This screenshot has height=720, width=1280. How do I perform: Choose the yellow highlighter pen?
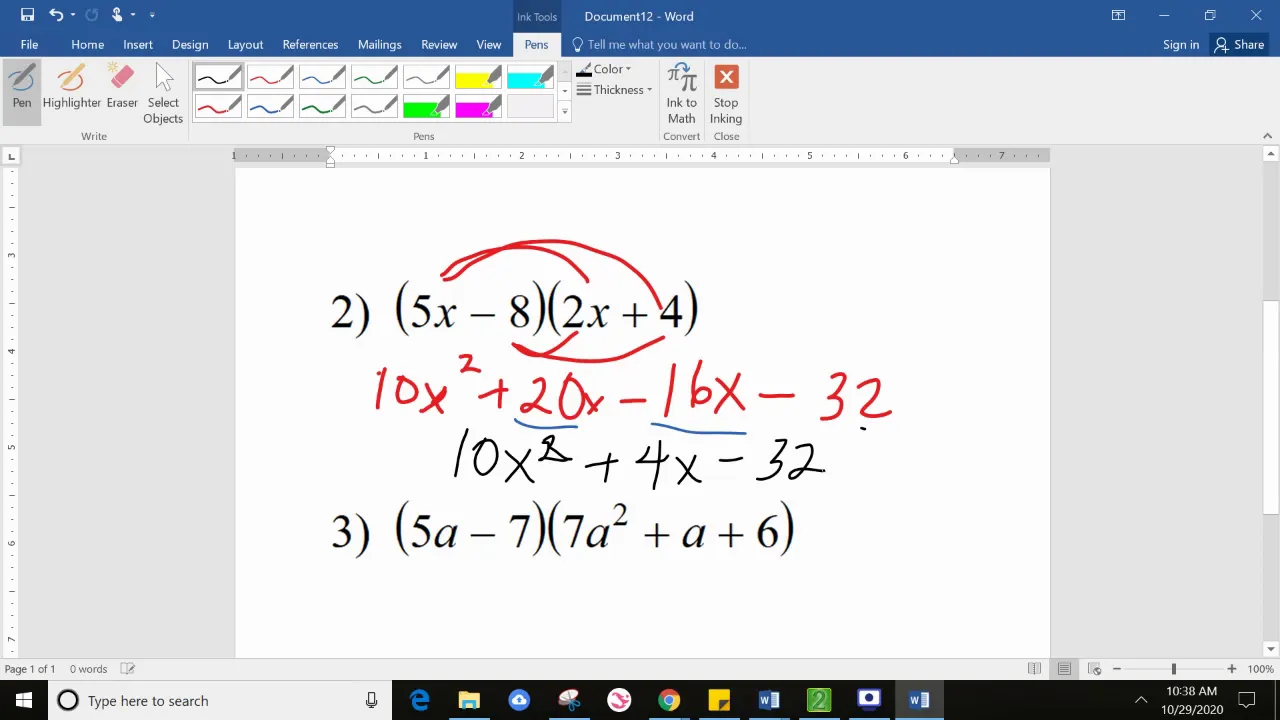coord(478,77)
